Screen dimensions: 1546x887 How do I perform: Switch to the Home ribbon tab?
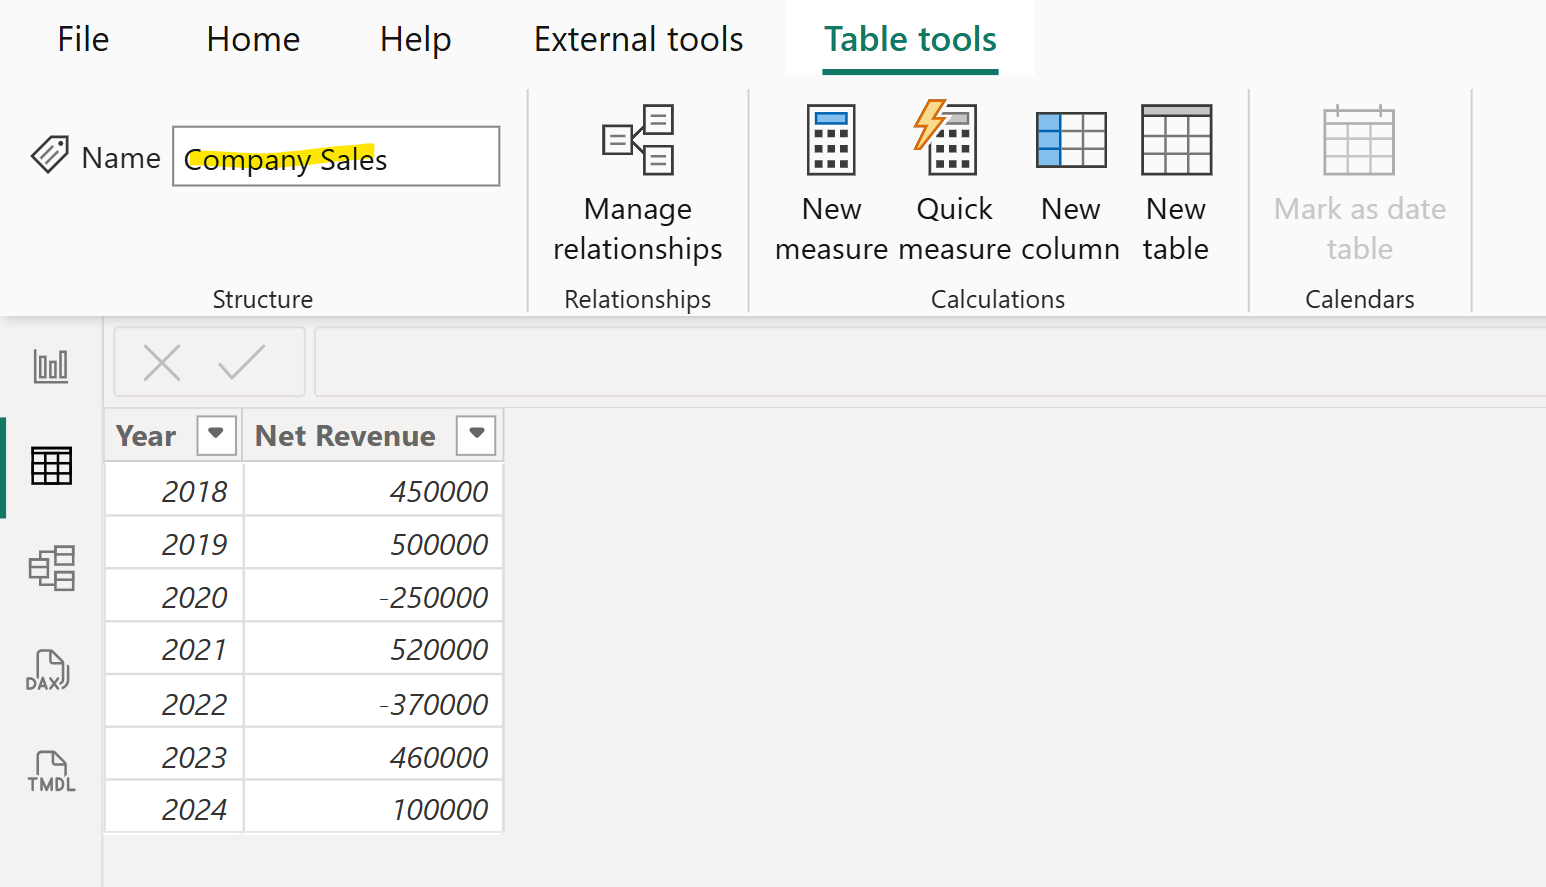point(252,39)
